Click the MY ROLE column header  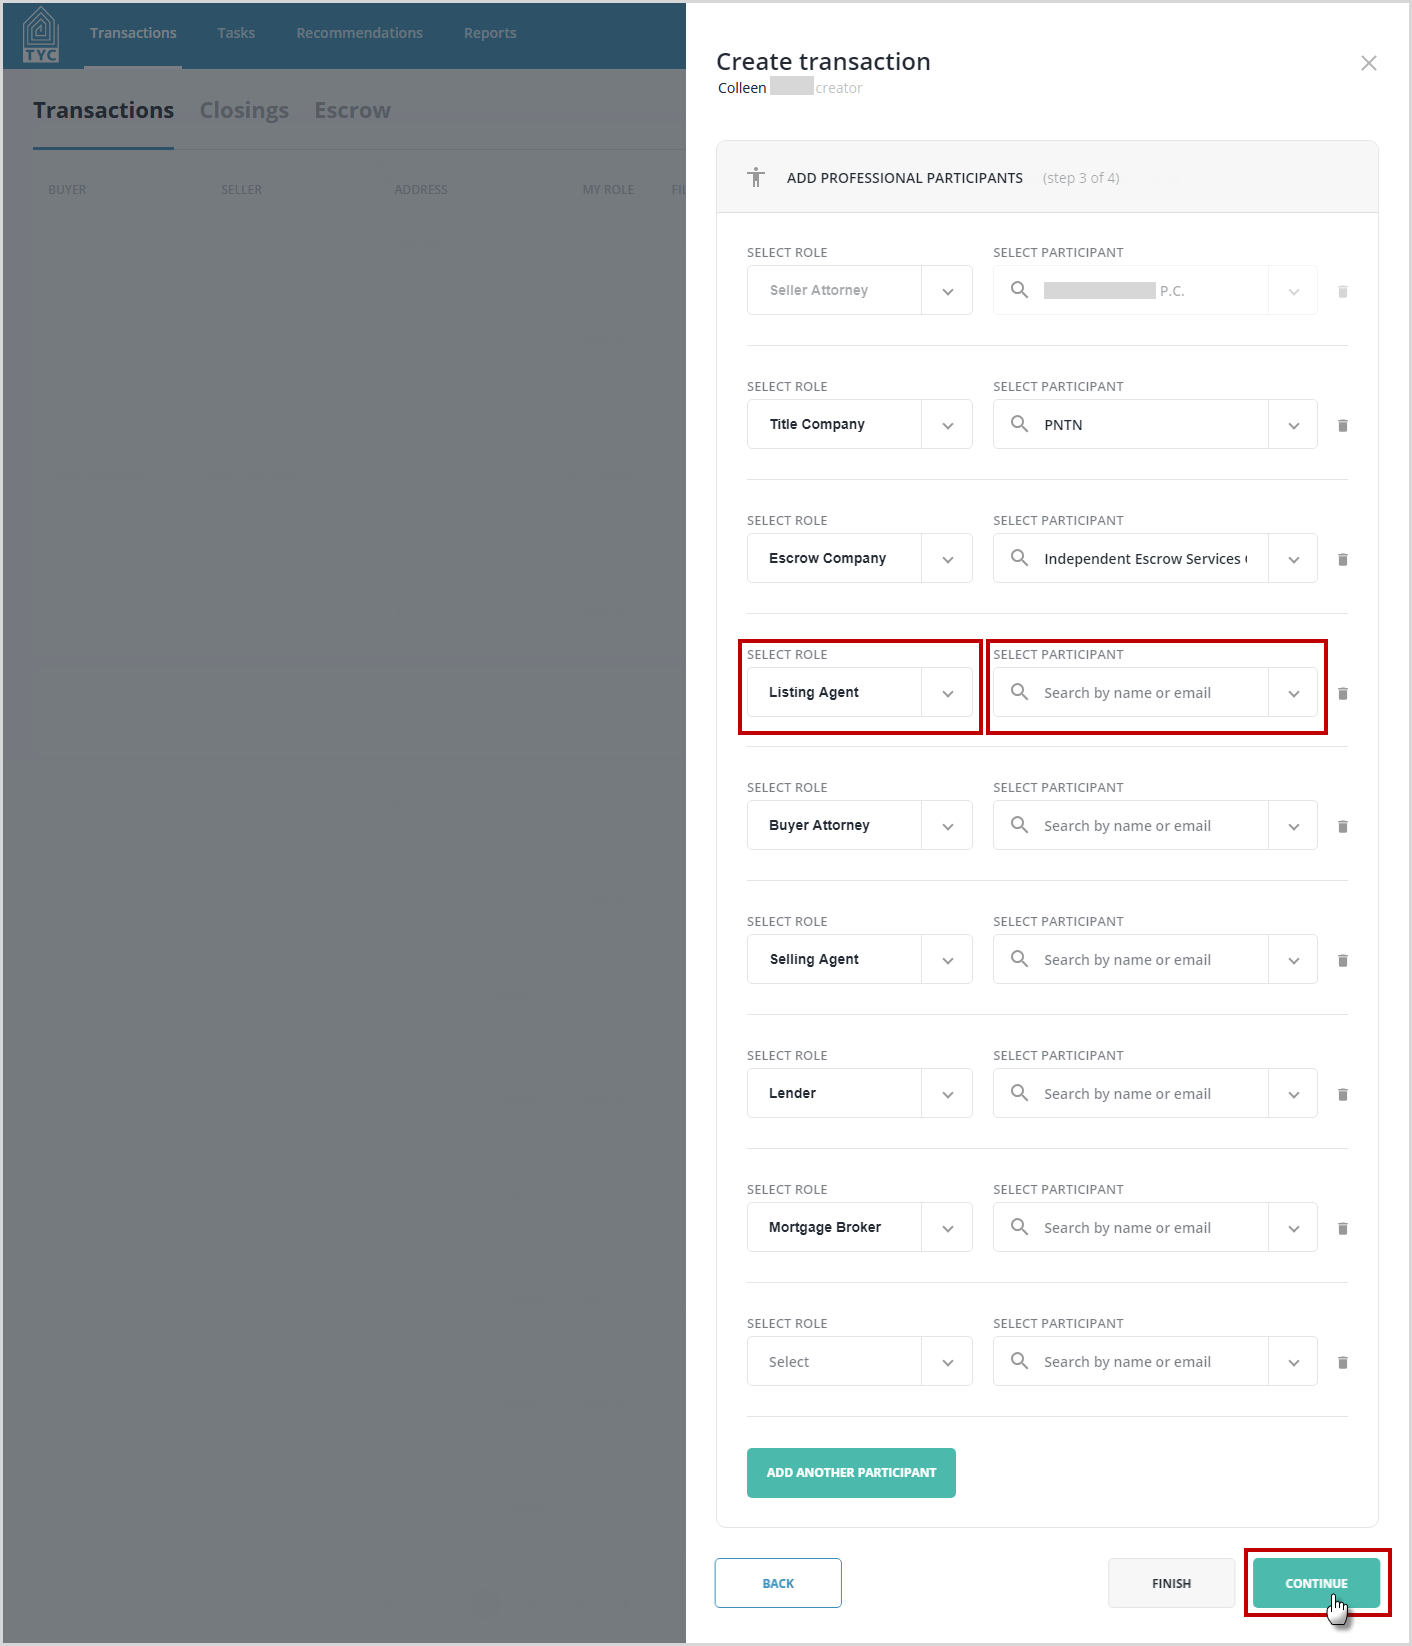608,189
